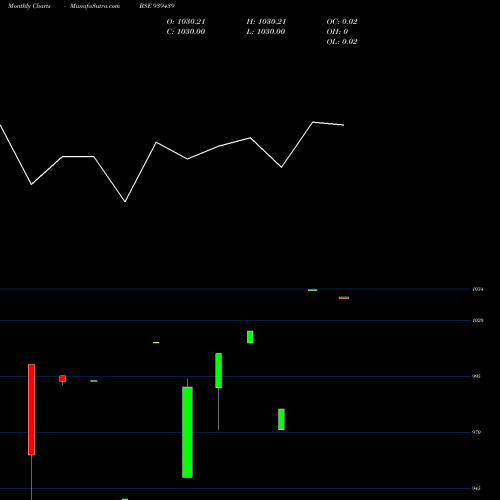Click the high value 'H: 1030.21'

(x=266, y=22)
